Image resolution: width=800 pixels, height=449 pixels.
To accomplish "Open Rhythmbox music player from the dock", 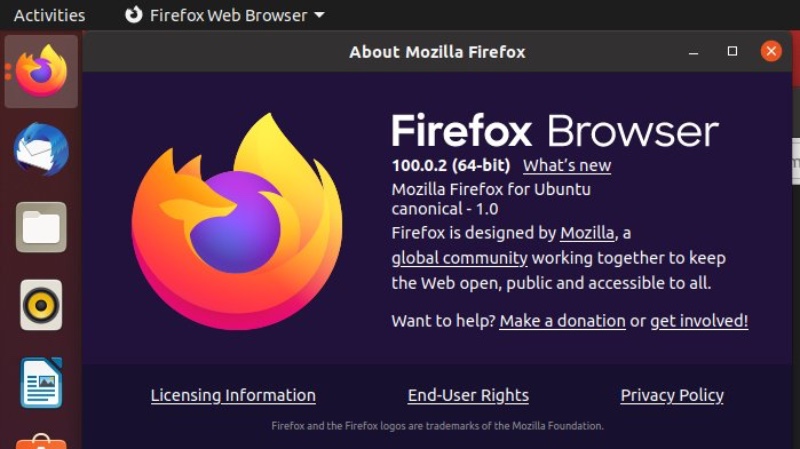I will [x=41, y=305].
